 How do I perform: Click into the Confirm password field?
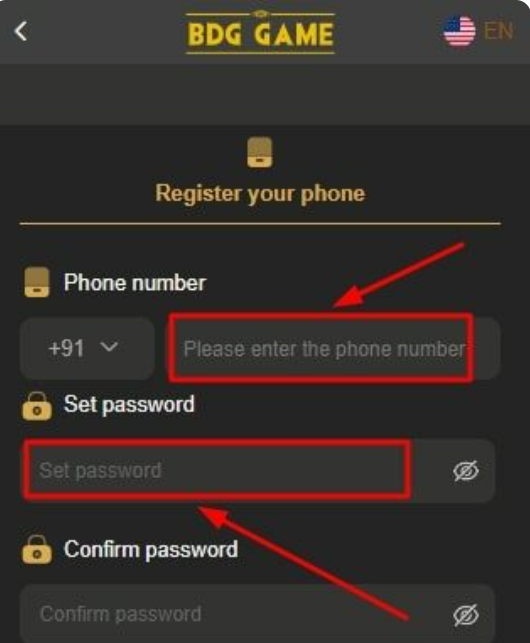[258, 614]
